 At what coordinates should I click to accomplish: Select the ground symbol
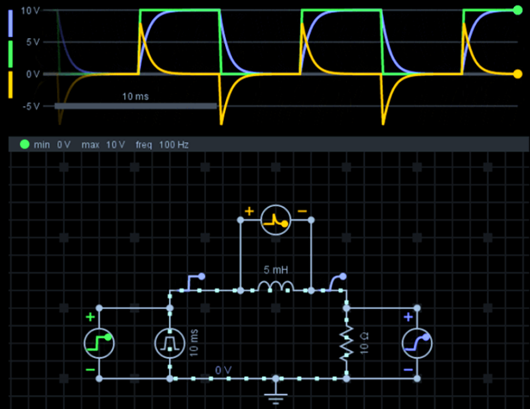pyautogui.click(x=276, y=394)
